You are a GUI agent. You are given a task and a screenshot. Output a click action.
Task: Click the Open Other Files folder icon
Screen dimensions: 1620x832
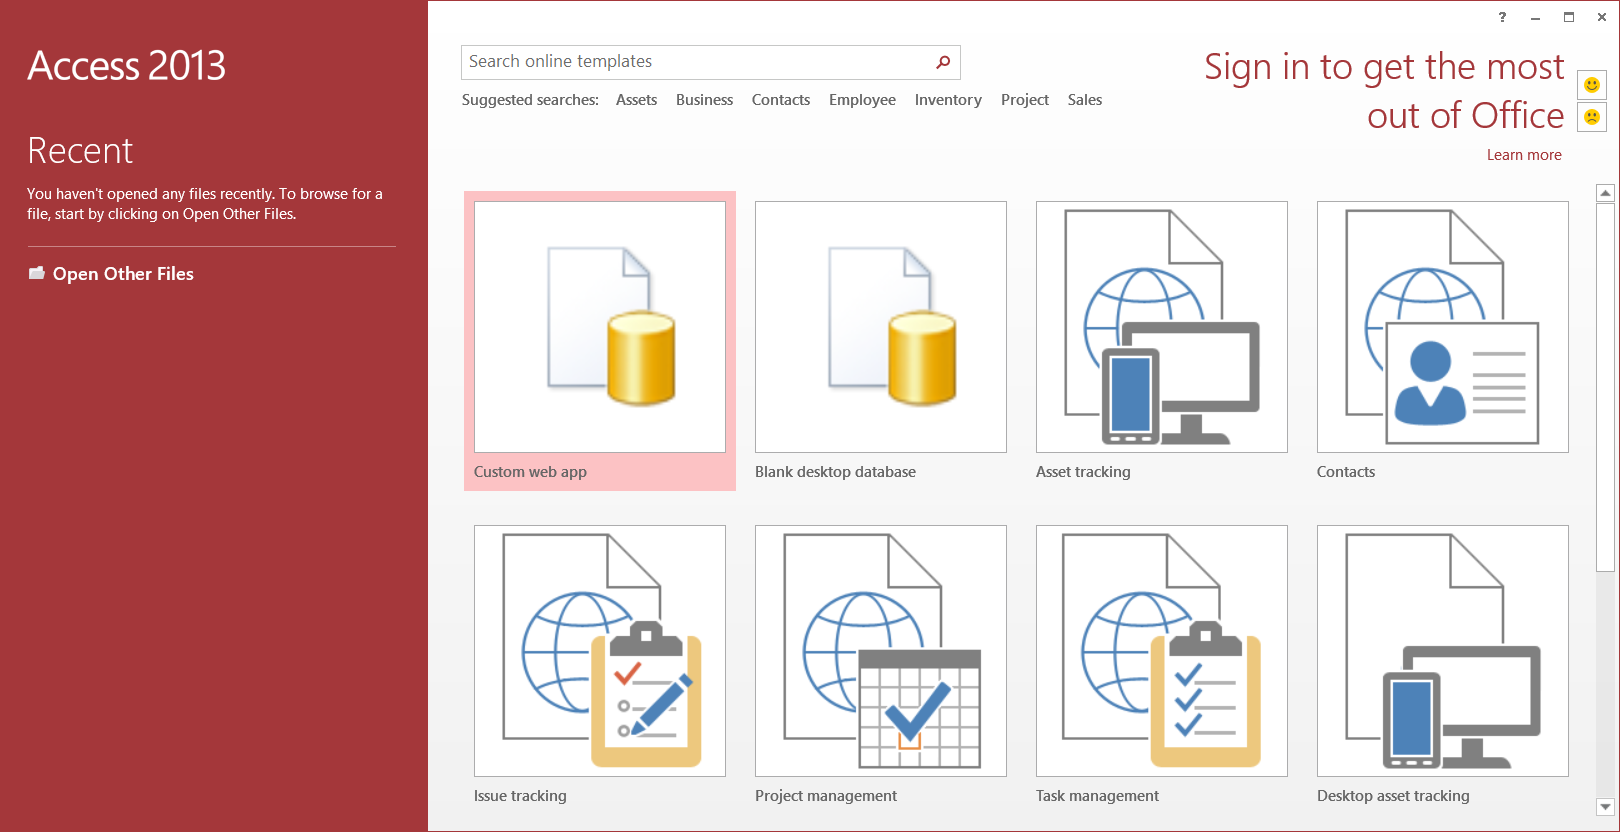click(x=37, y=273)
